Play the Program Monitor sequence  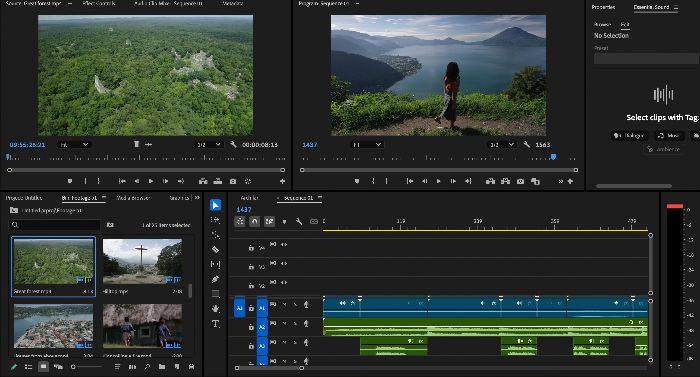click(x=438, y=181)
